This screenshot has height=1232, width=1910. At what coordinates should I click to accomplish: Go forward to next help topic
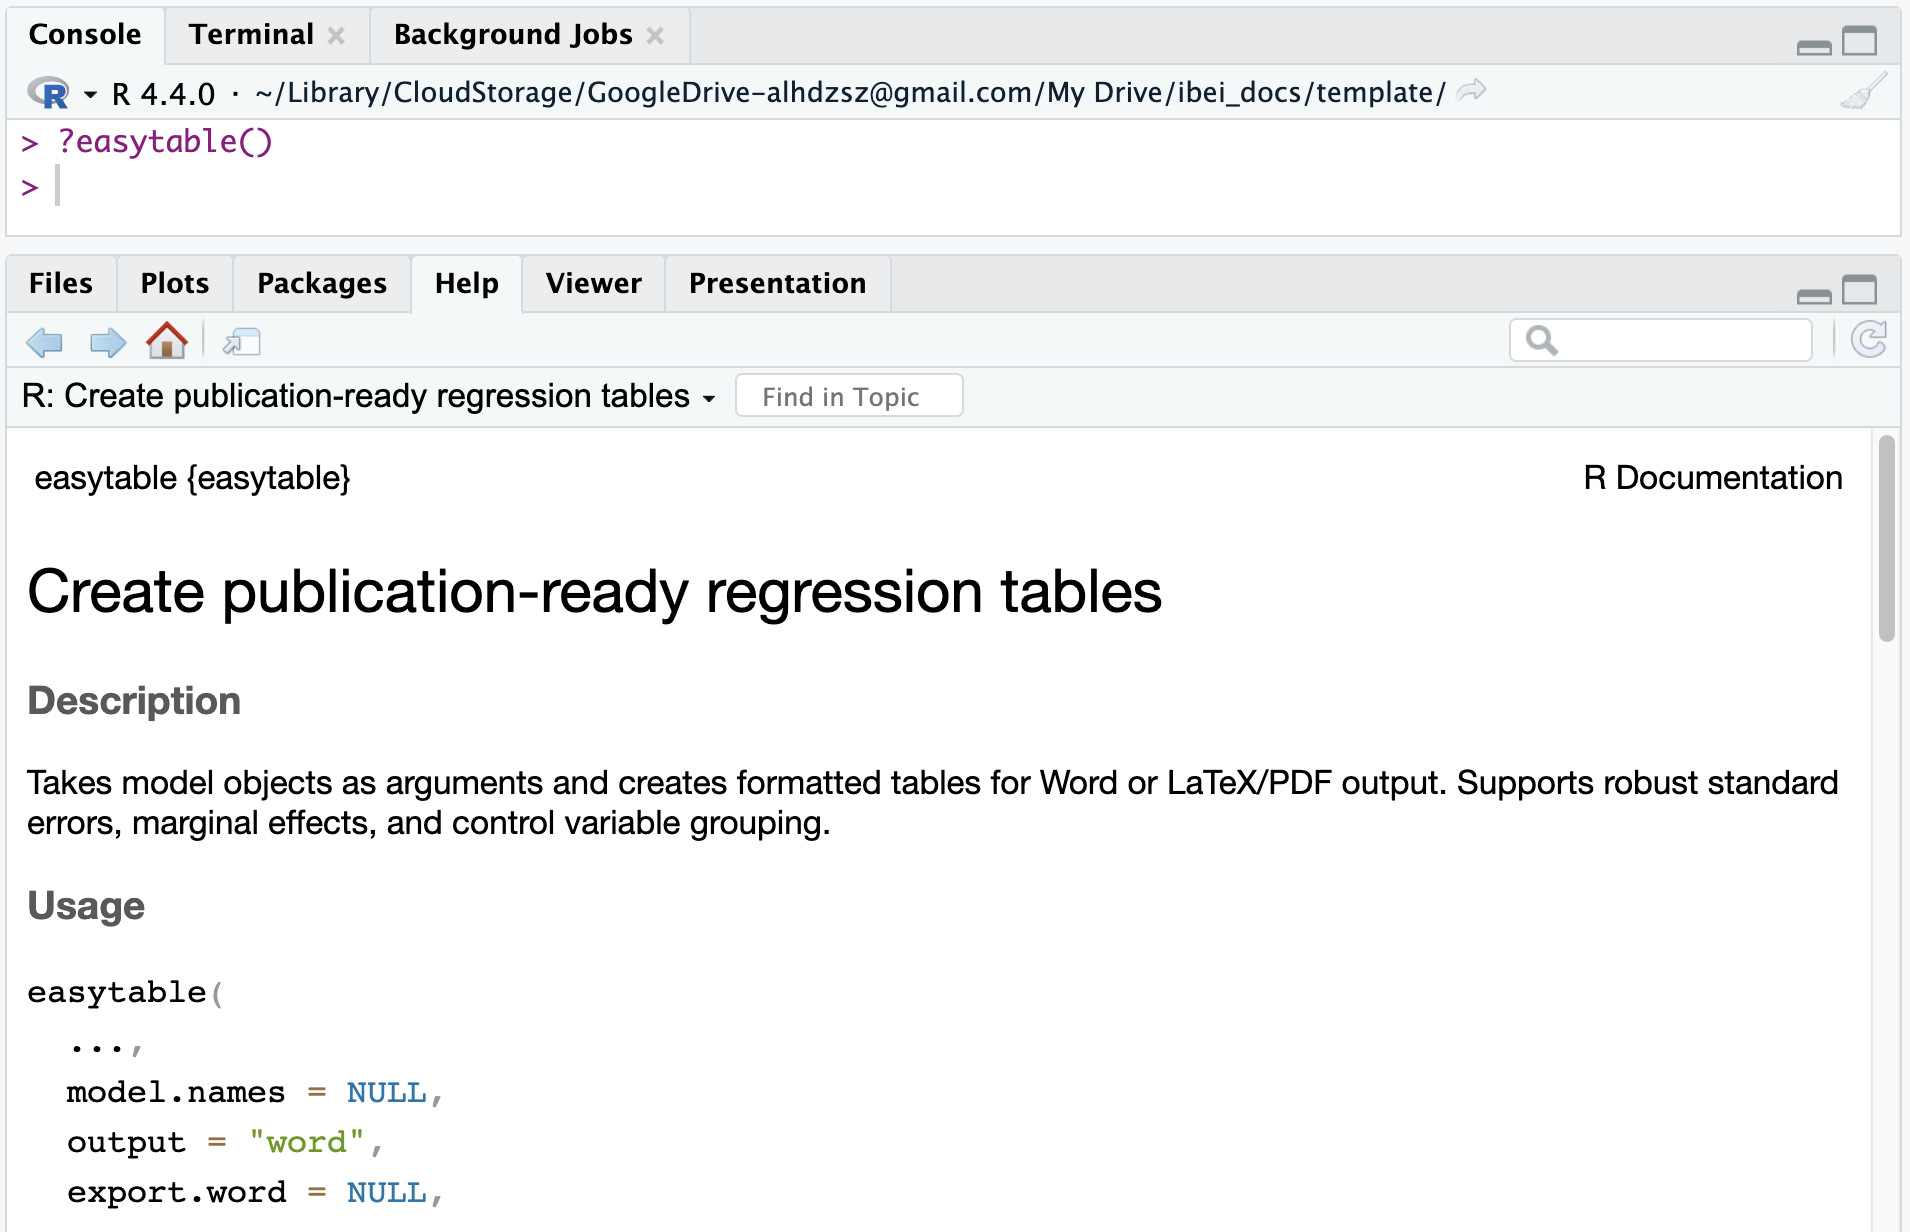(x=107, y=342)
